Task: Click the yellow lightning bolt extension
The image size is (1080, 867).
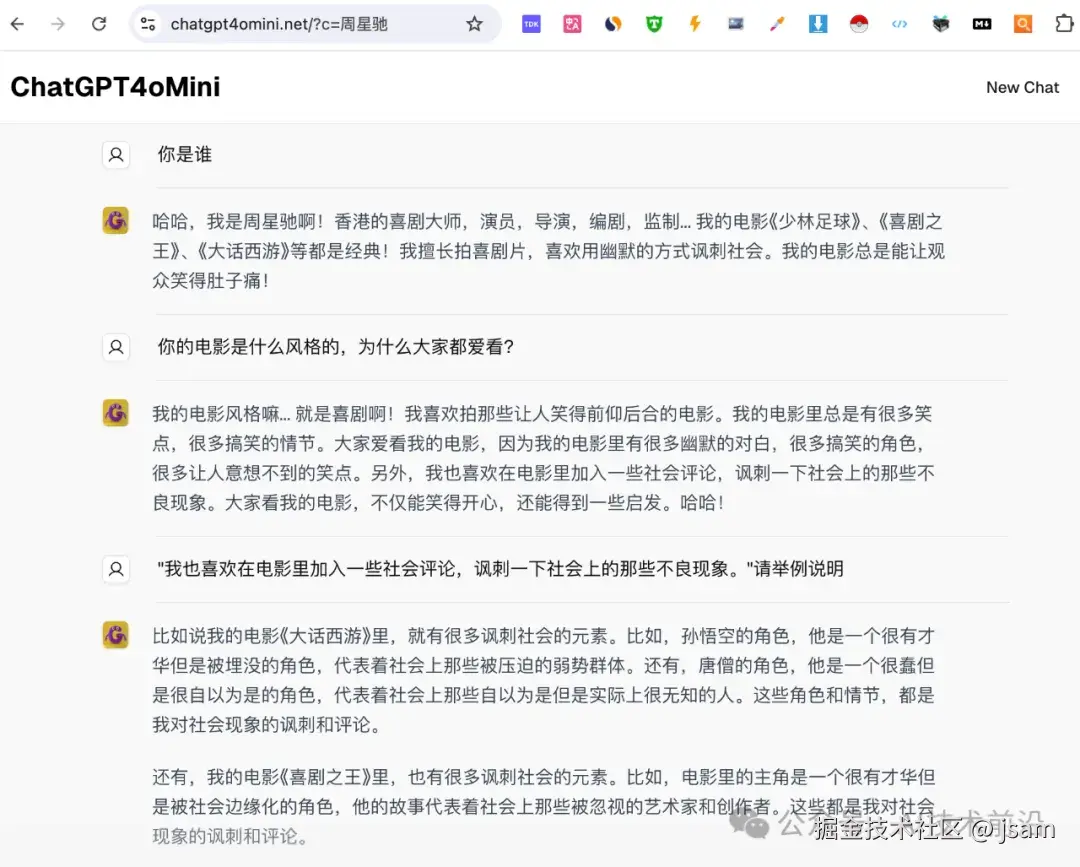Action: (695, 24)
